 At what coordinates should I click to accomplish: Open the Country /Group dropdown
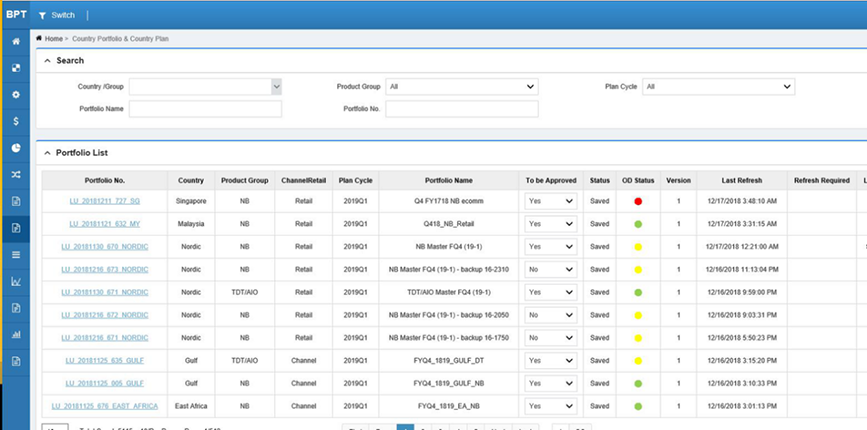[206, 87]
